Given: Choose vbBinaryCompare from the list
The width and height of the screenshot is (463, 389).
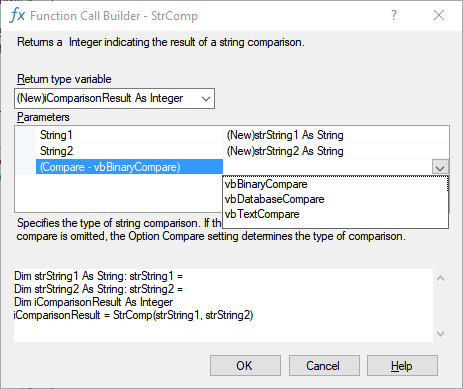Looking at the screenshot, I should tap(335, 184).
